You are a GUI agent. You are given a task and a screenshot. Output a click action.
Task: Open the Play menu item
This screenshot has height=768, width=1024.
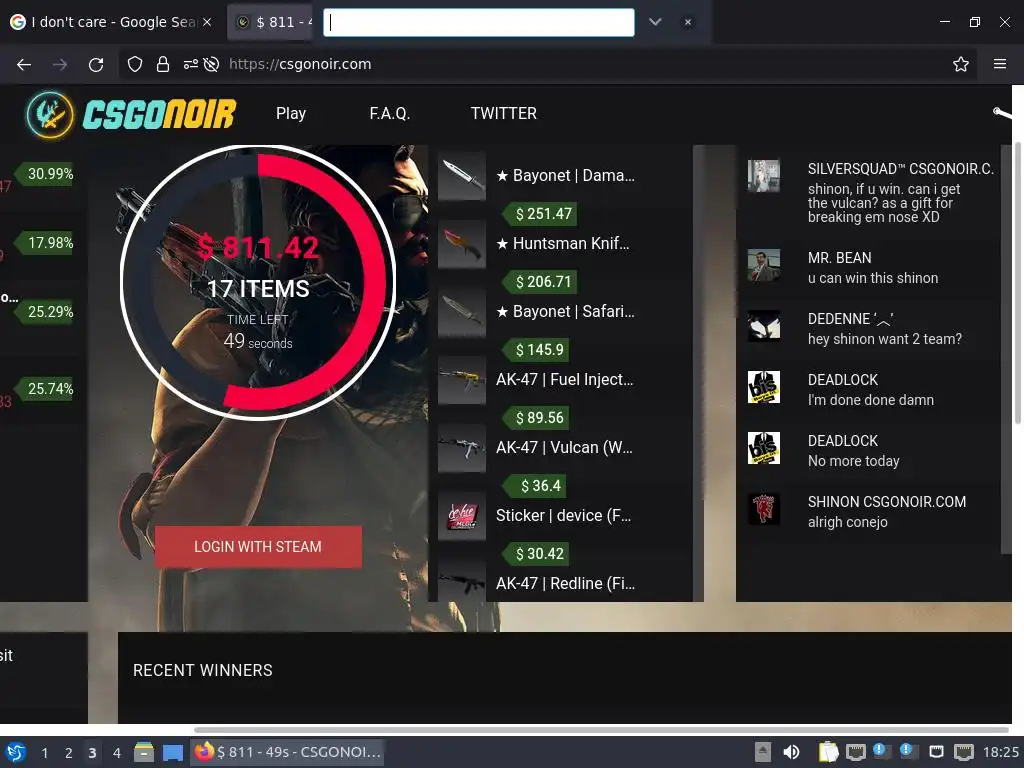click(291, 114)
